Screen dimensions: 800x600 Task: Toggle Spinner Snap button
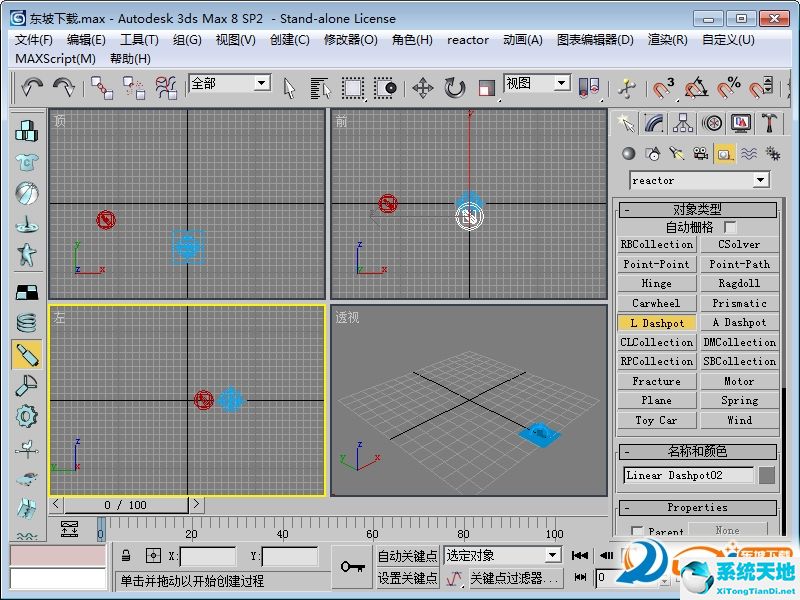point(761,88)
